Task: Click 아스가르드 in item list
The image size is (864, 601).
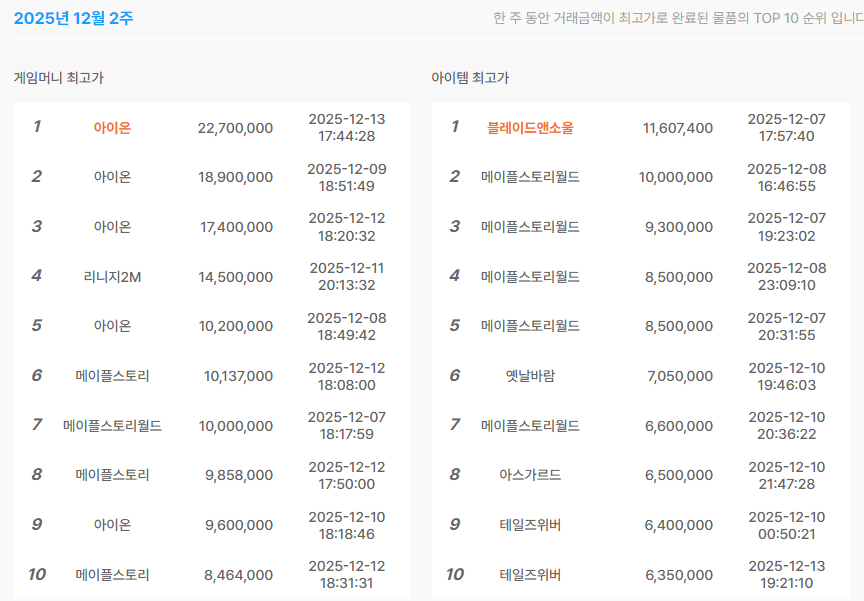Action: click(530, 475)
